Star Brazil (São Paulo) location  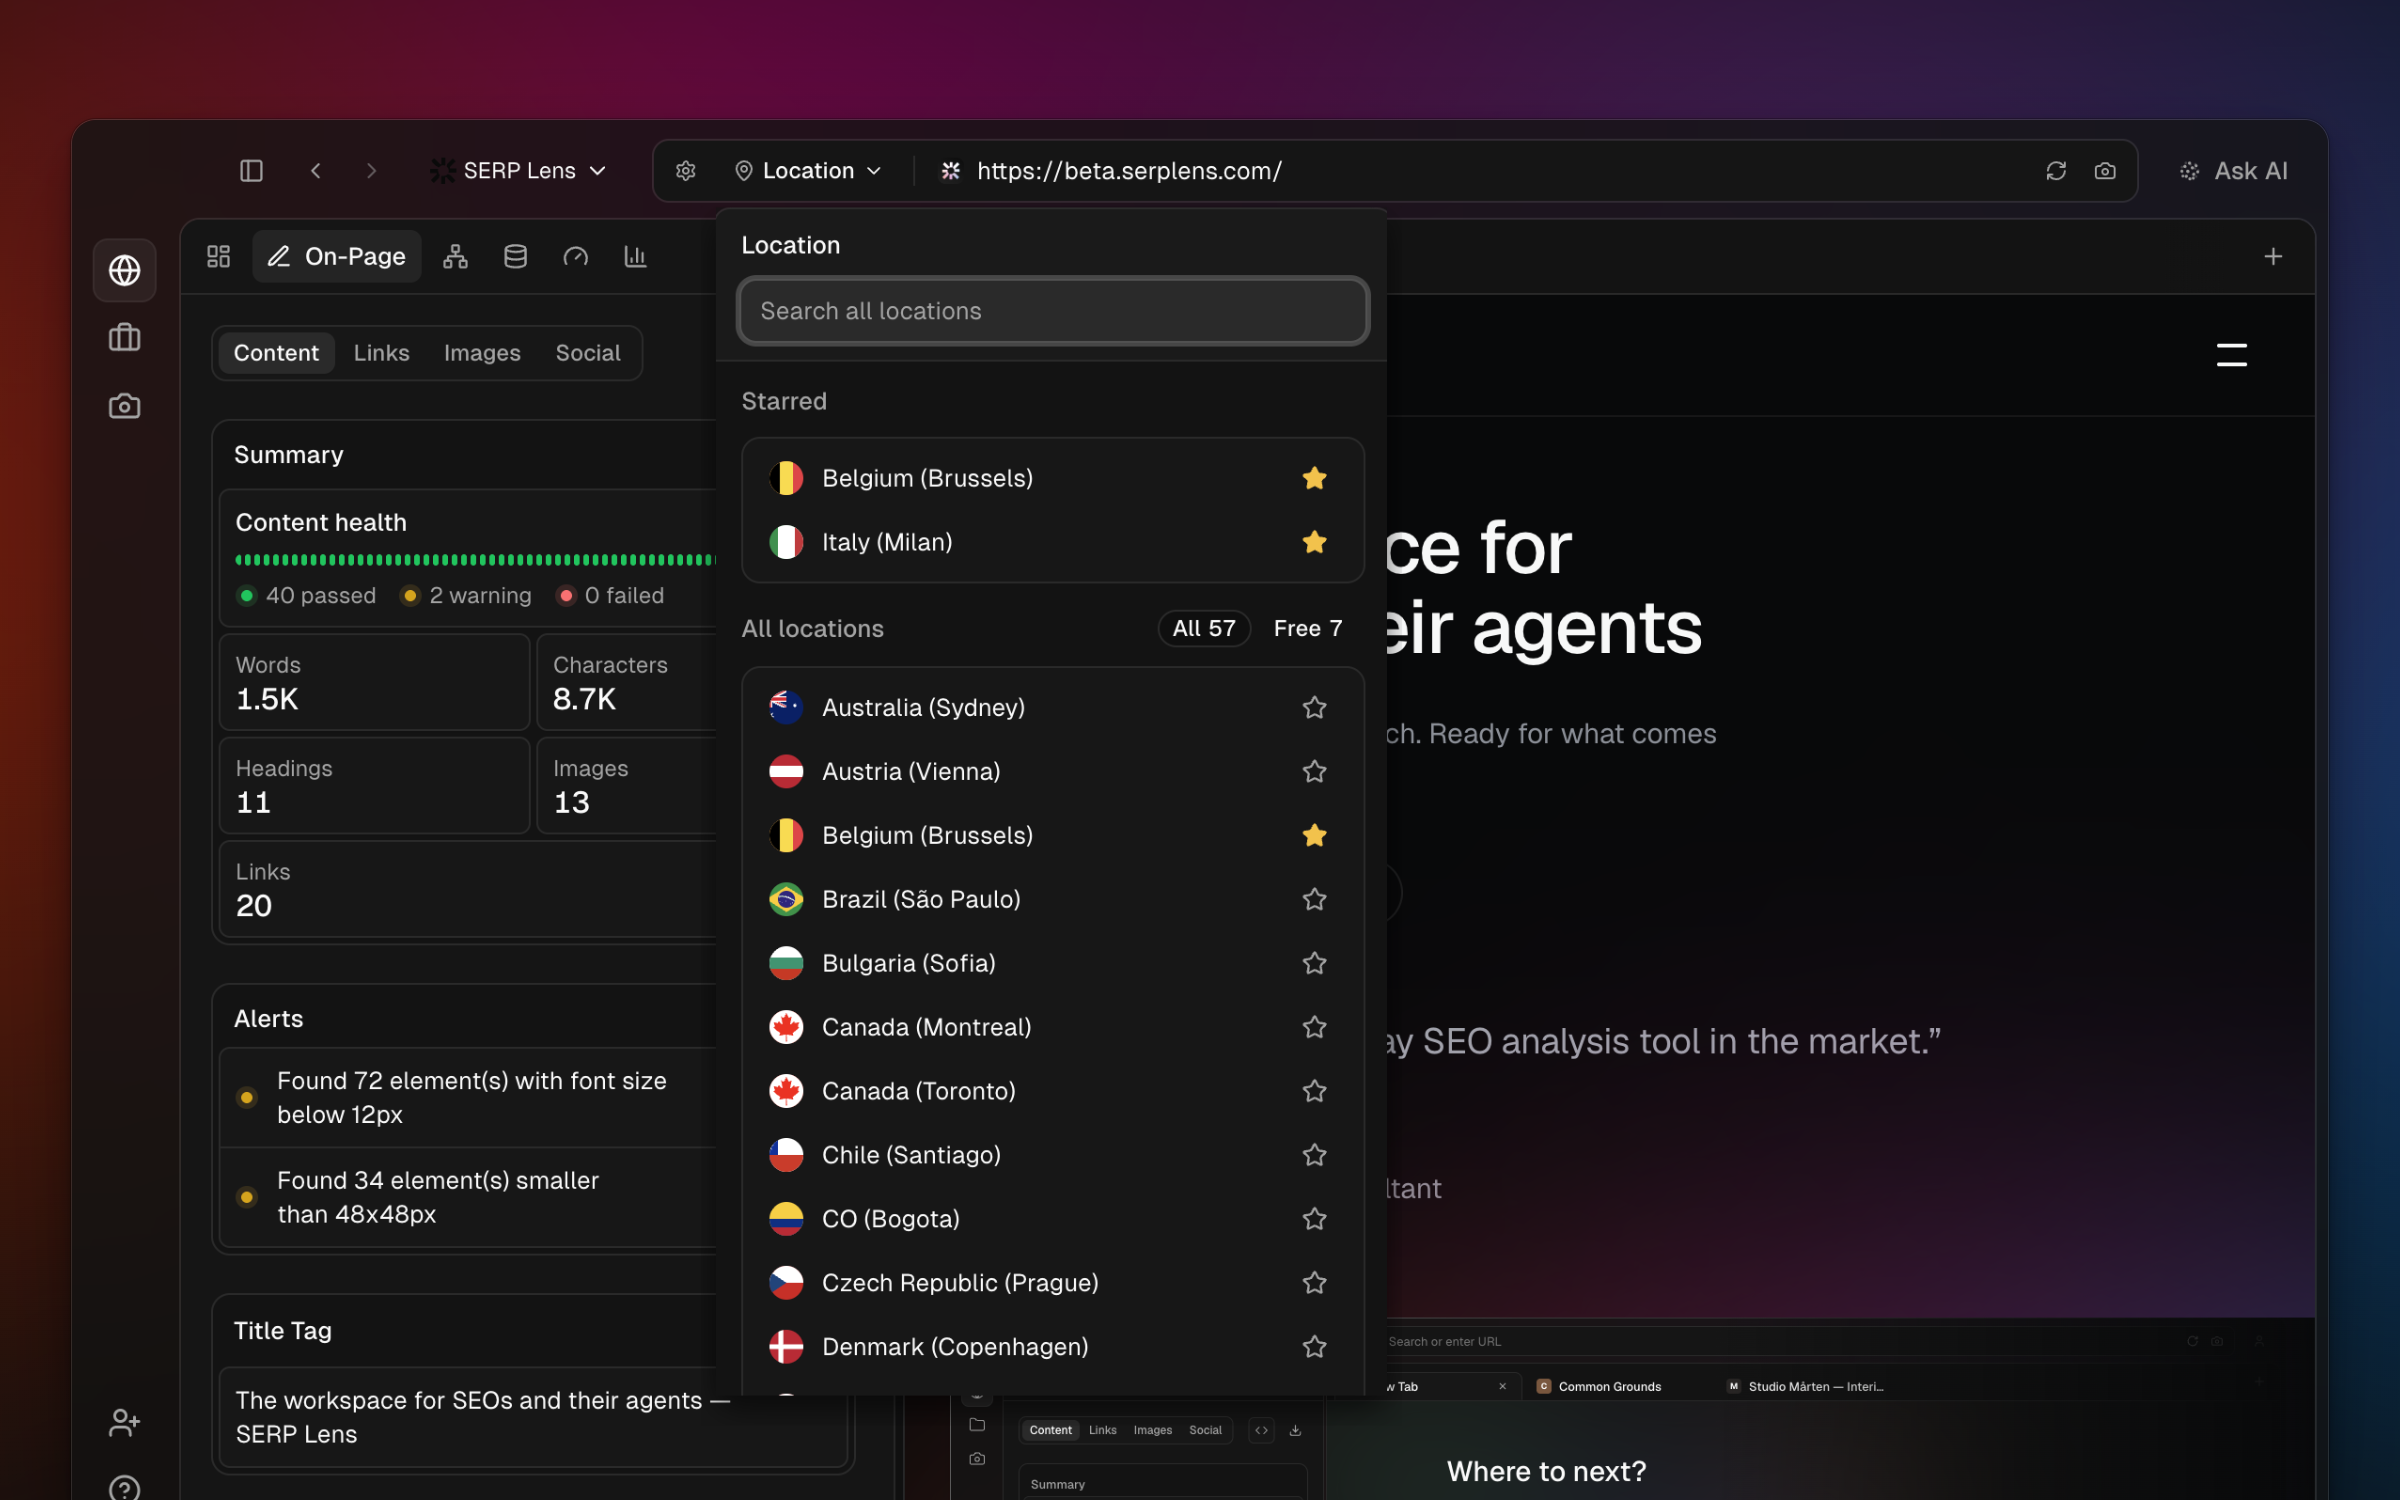[1314, 900]
